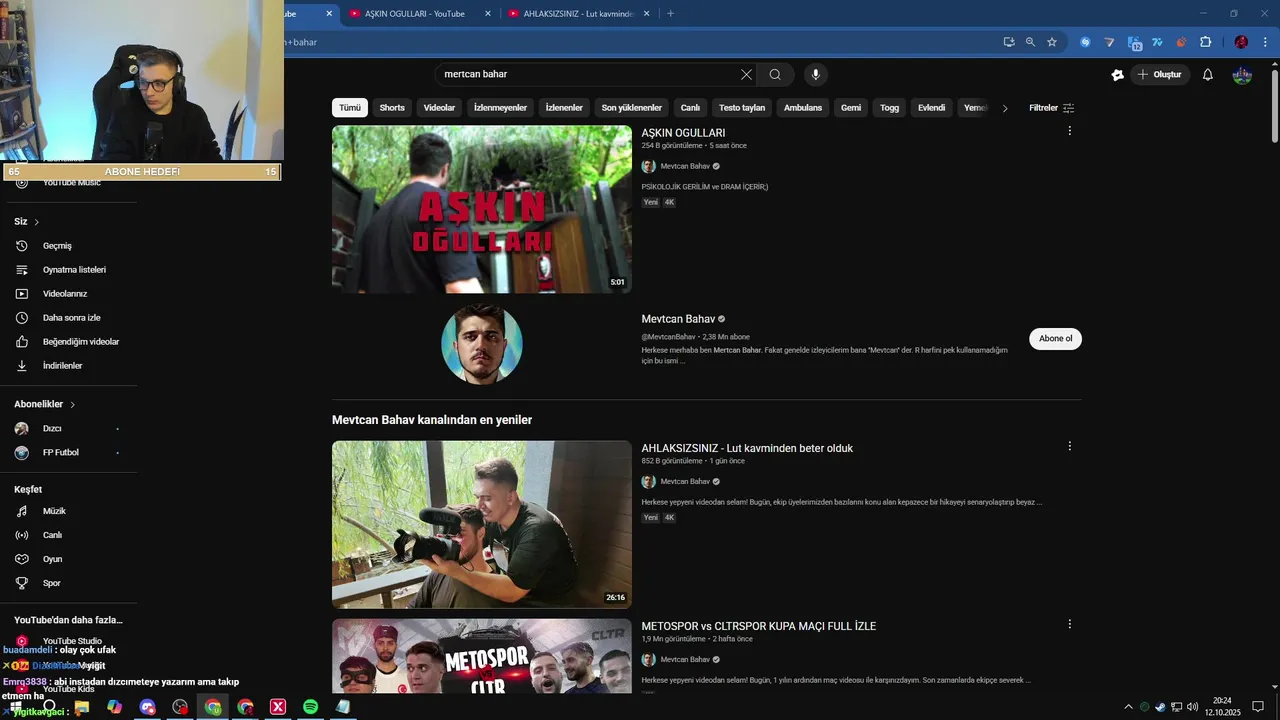1280x720 pixels.
Task: Open File Explorer from the taskbar
Action: click(82, 707)
